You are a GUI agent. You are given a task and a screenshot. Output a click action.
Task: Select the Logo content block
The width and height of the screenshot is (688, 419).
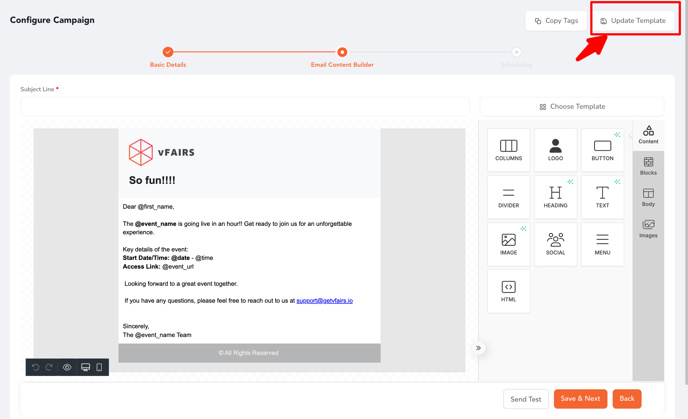point(555,150)
